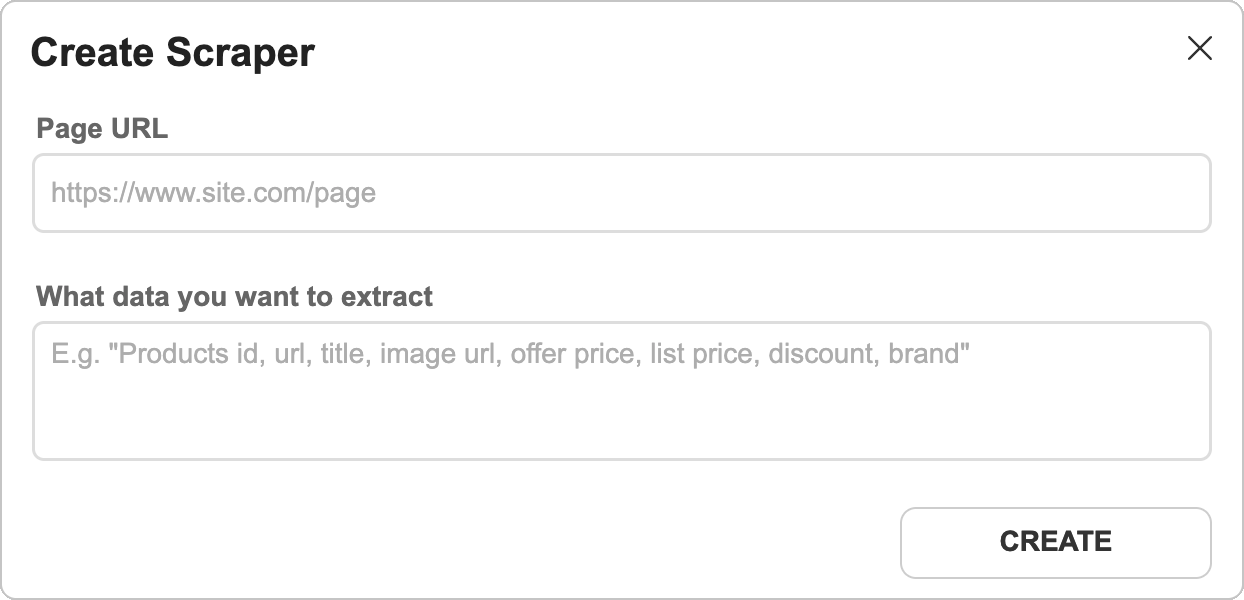Select the data extraction description box
The height and width of the screenshot is (600, 1244).
pyautogui.click(x=621, y=391)
